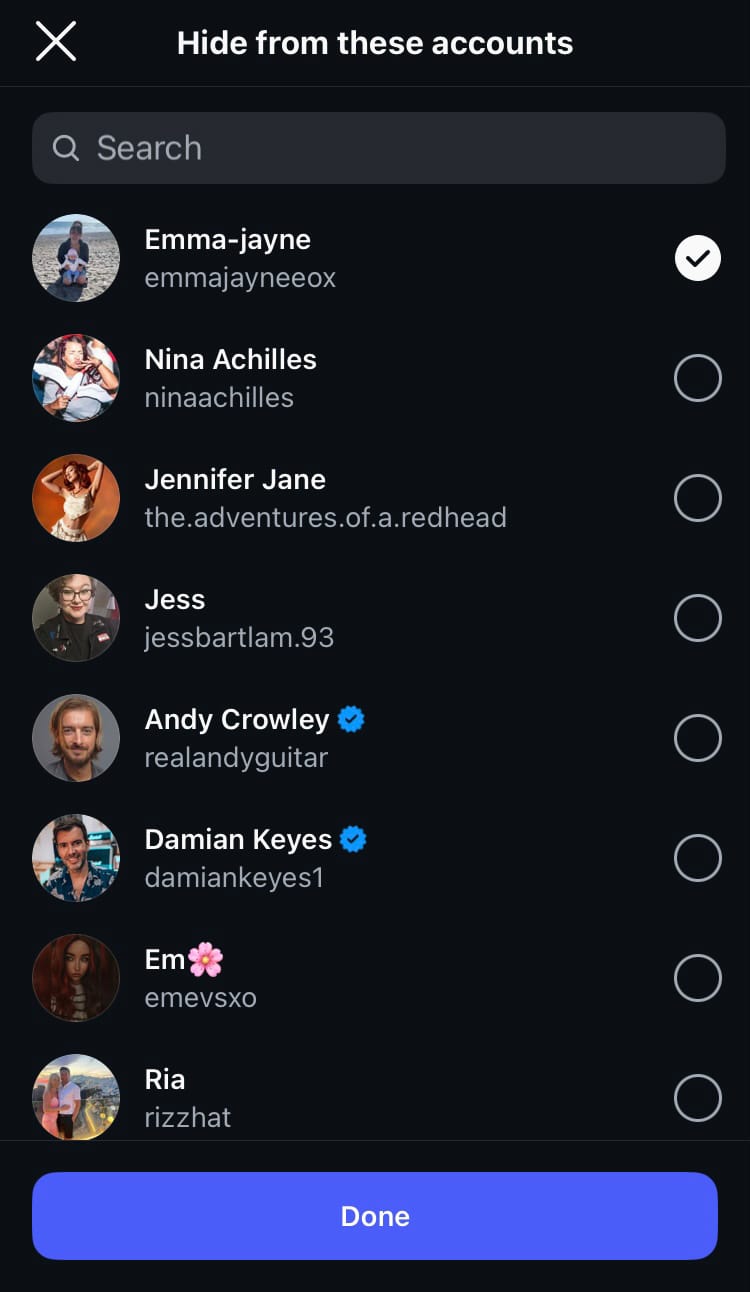Screen dimensions: 750x1292
Task: Tap the avatar for jessbartlam.93
Action: click(x=76, y=618)
